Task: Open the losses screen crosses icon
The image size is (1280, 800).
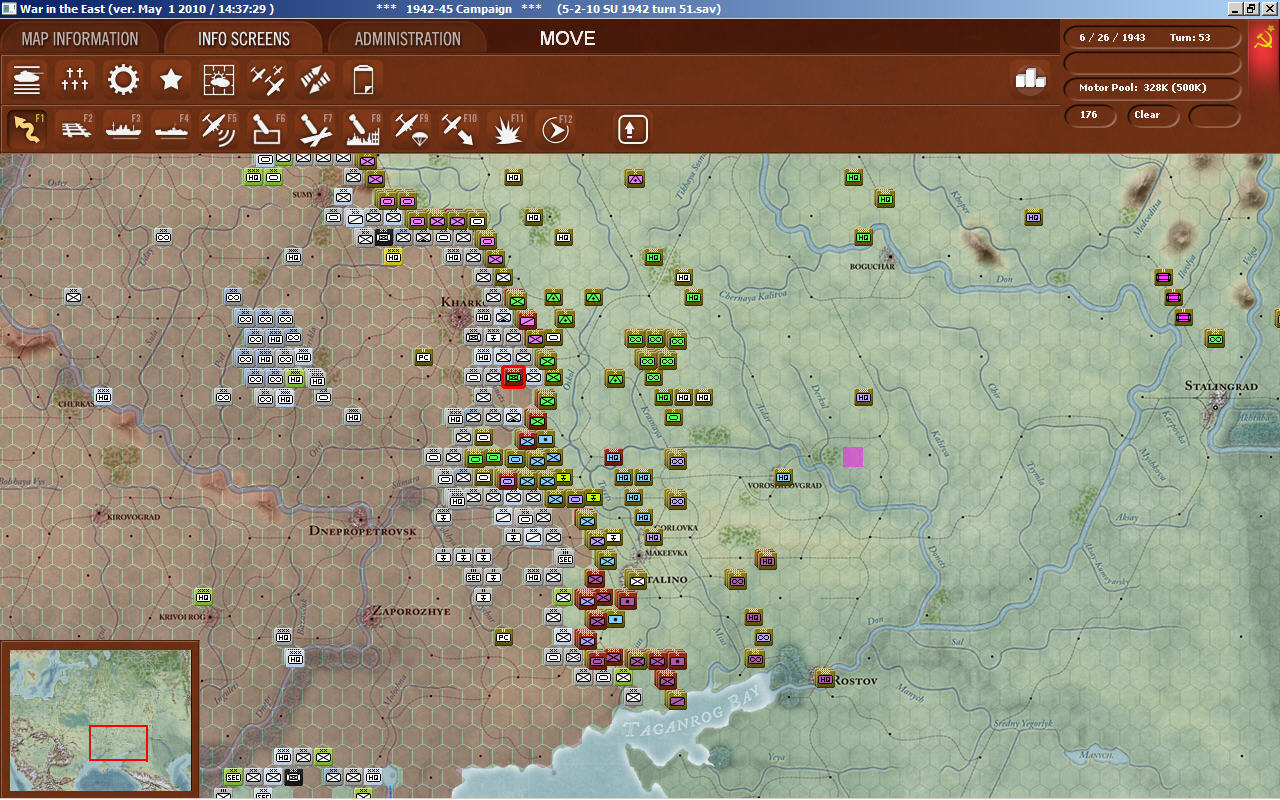Action: coord(75,79)
